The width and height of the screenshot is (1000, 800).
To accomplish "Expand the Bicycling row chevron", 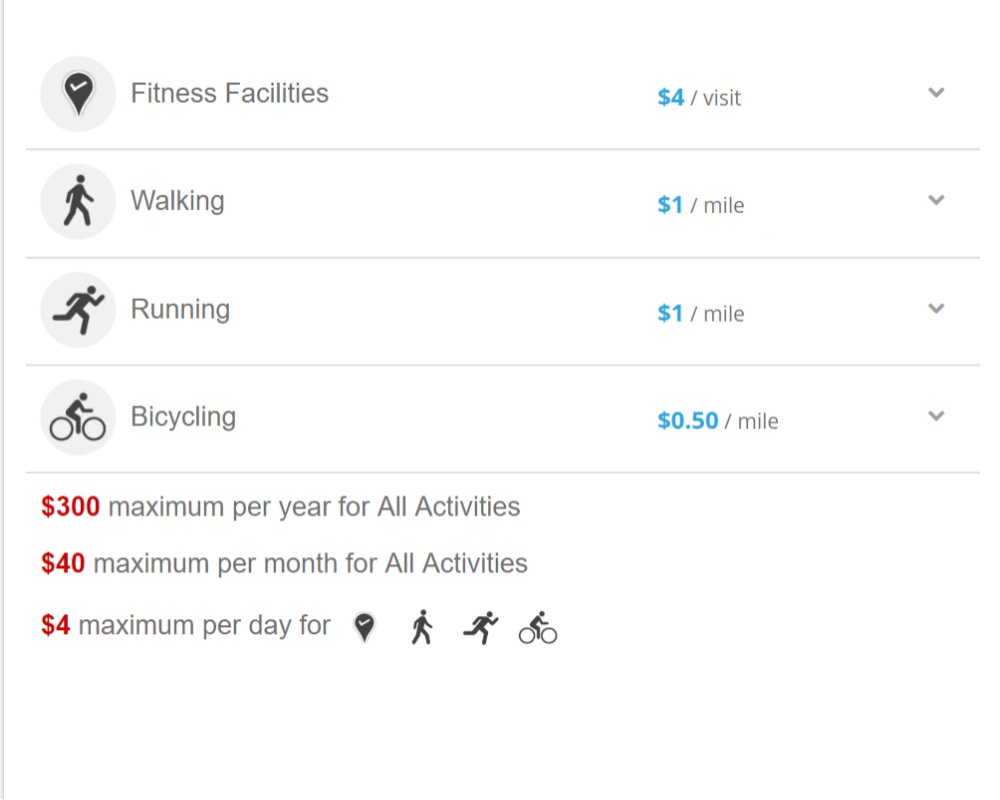I will [x=936, y=416].
